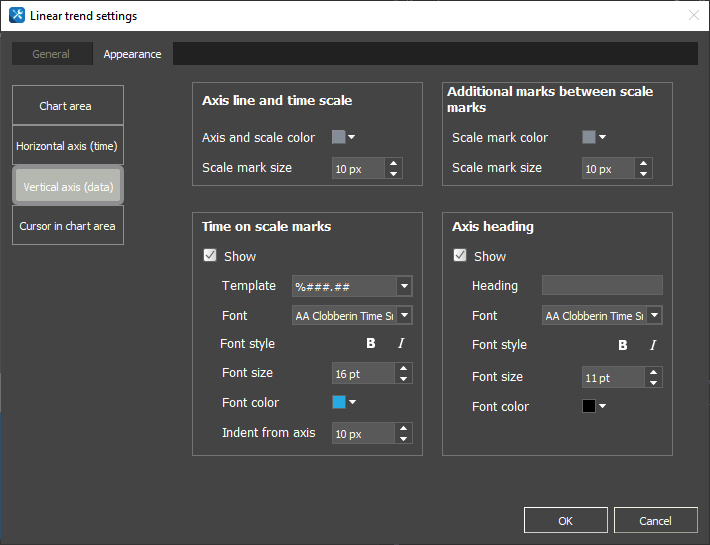Increase Indent from axis value

click(403, 428)
